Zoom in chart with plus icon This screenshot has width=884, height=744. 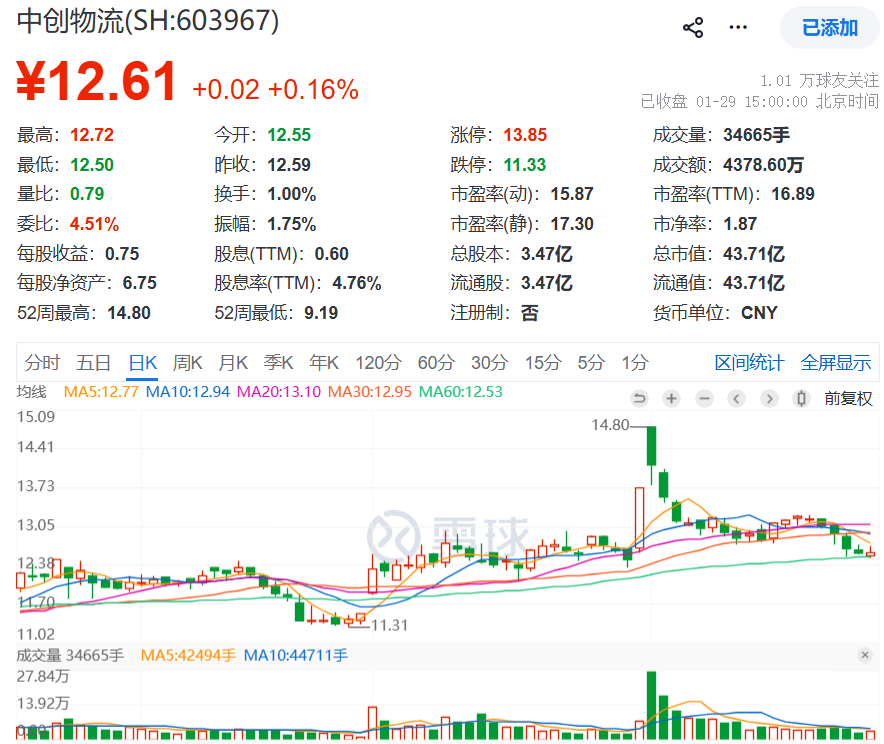671,399
